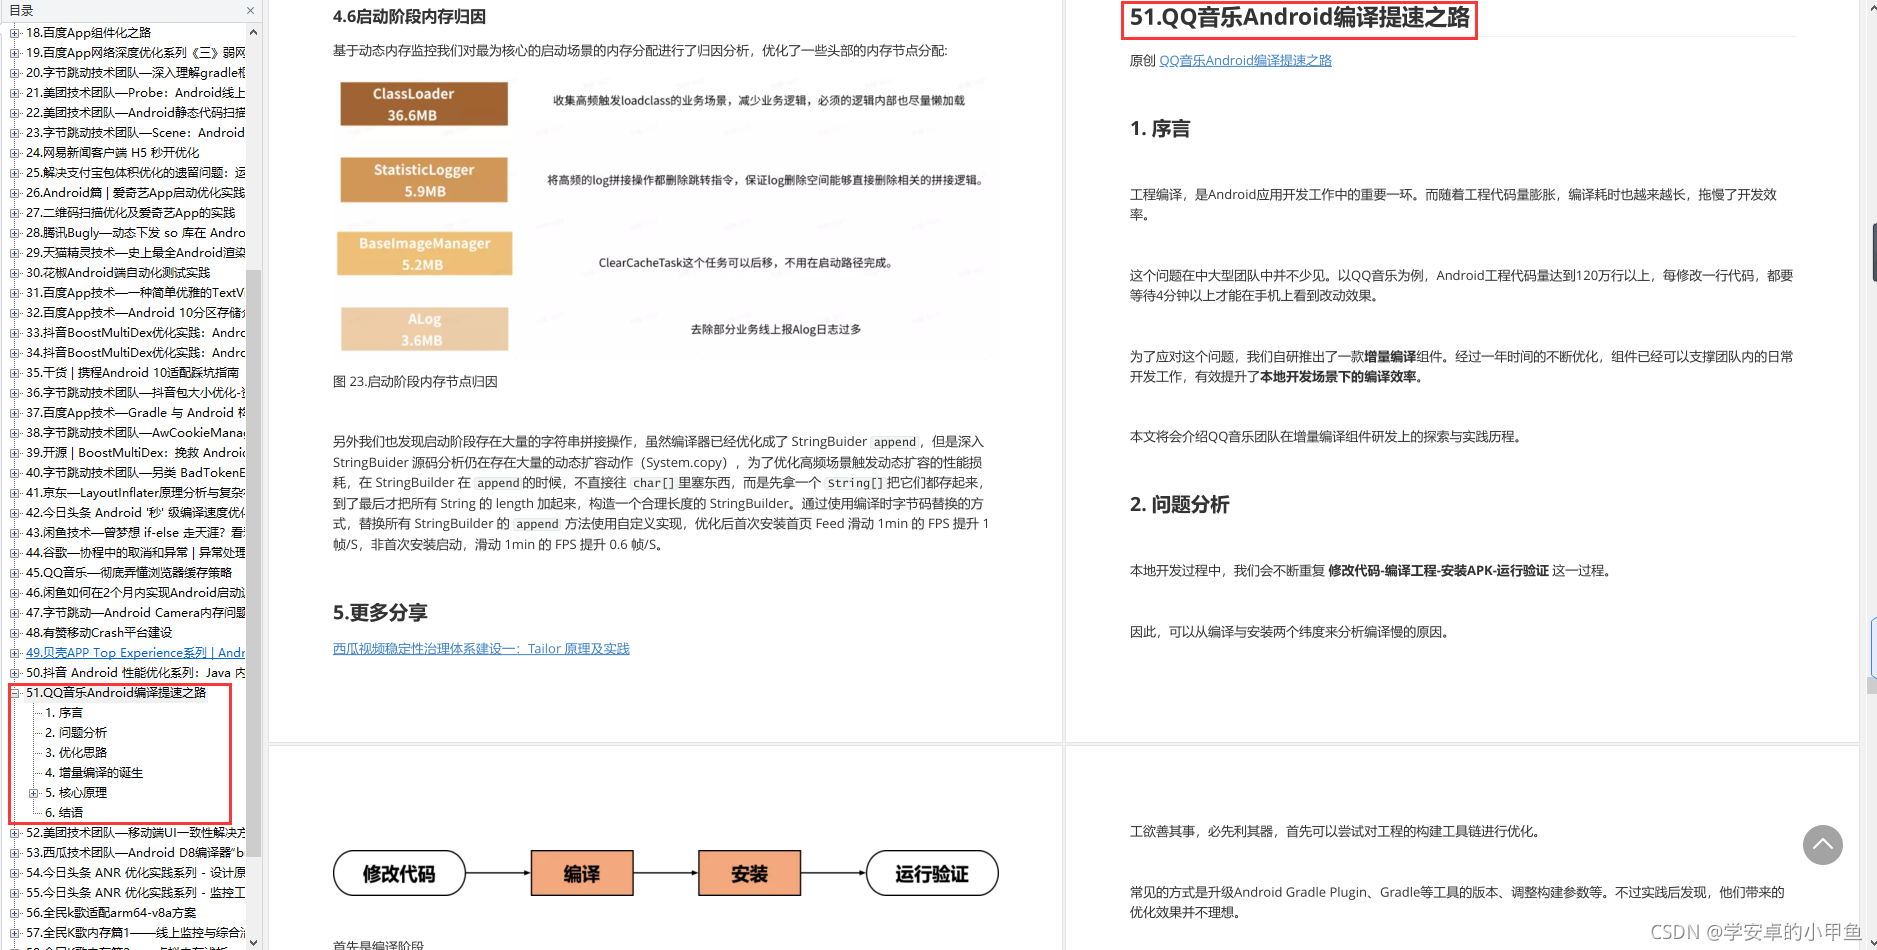
Task: Select 47.字节跳动—Android Camera内存问题 entry
Action: (135, 613)
